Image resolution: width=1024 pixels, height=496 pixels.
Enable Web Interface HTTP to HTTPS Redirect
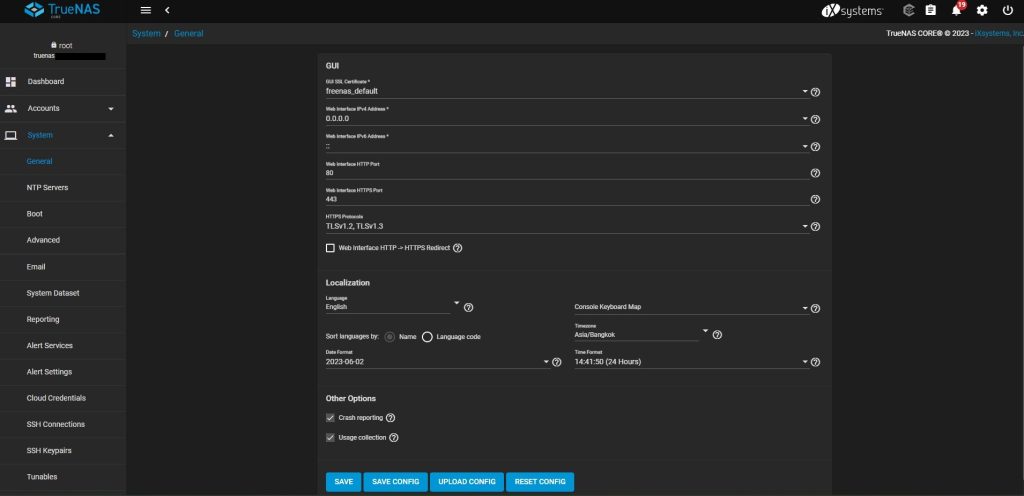pos(330,248)
